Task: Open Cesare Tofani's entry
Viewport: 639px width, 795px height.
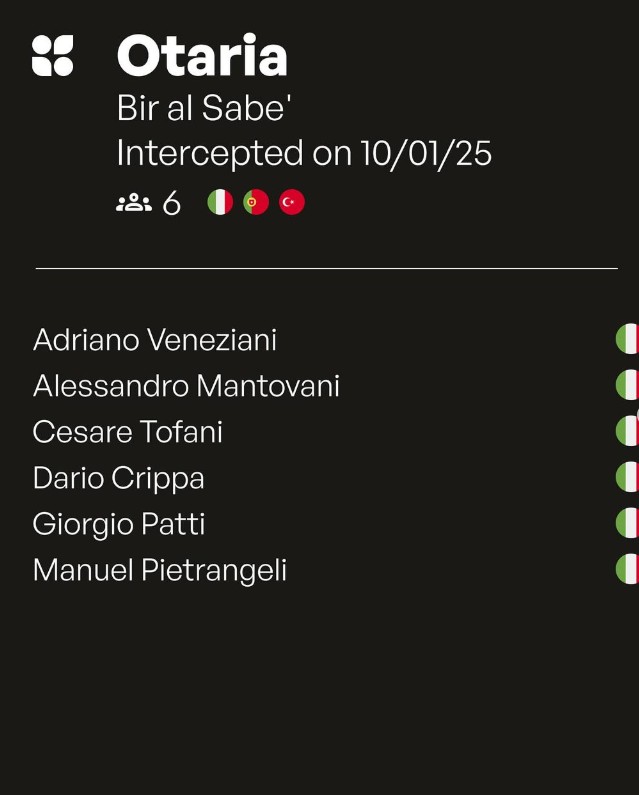Action: [128, 432]
